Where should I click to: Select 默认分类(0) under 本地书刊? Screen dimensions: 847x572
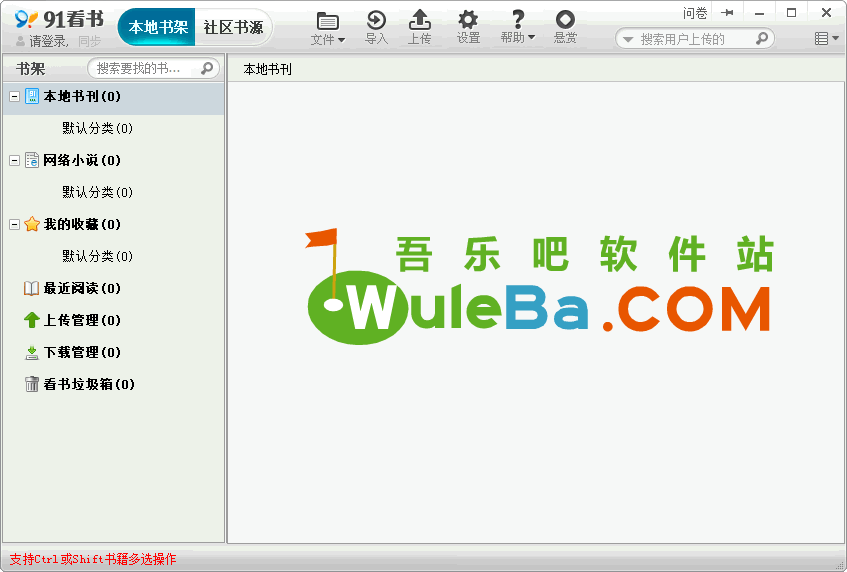click(x=97, y=129)
